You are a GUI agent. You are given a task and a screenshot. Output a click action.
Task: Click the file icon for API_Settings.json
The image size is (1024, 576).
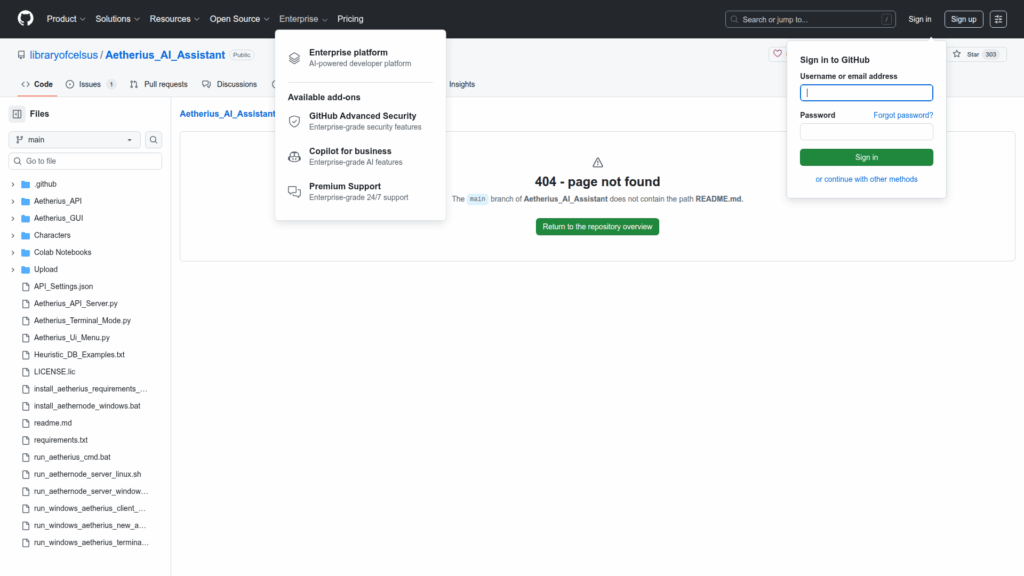pyautogui.click(x=25, y=287)
